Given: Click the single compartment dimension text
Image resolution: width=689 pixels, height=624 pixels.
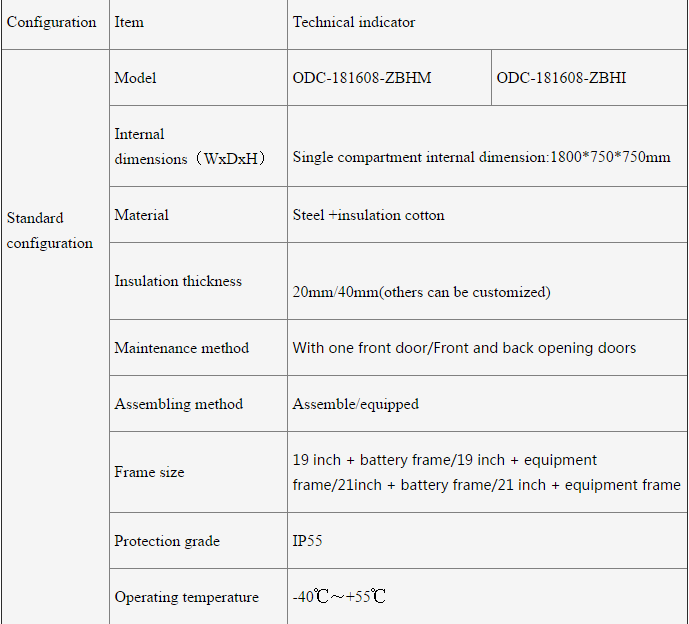Looking at the screenshot, I should 481,157.
